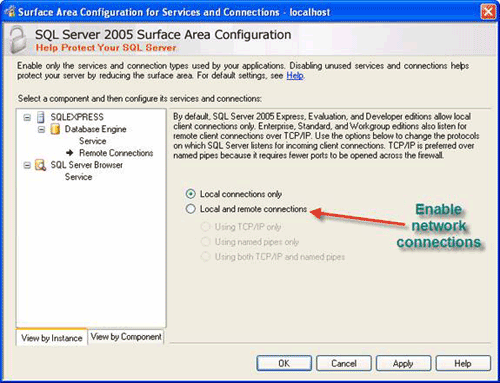This screenshot has height=383, width=500.
Task: Switch to View by Instance tab
Action: tap(52, 338)
